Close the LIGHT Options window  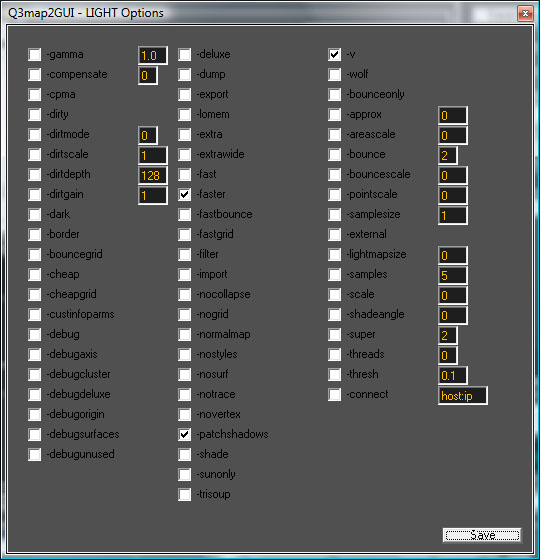click(x=525, y=14)
